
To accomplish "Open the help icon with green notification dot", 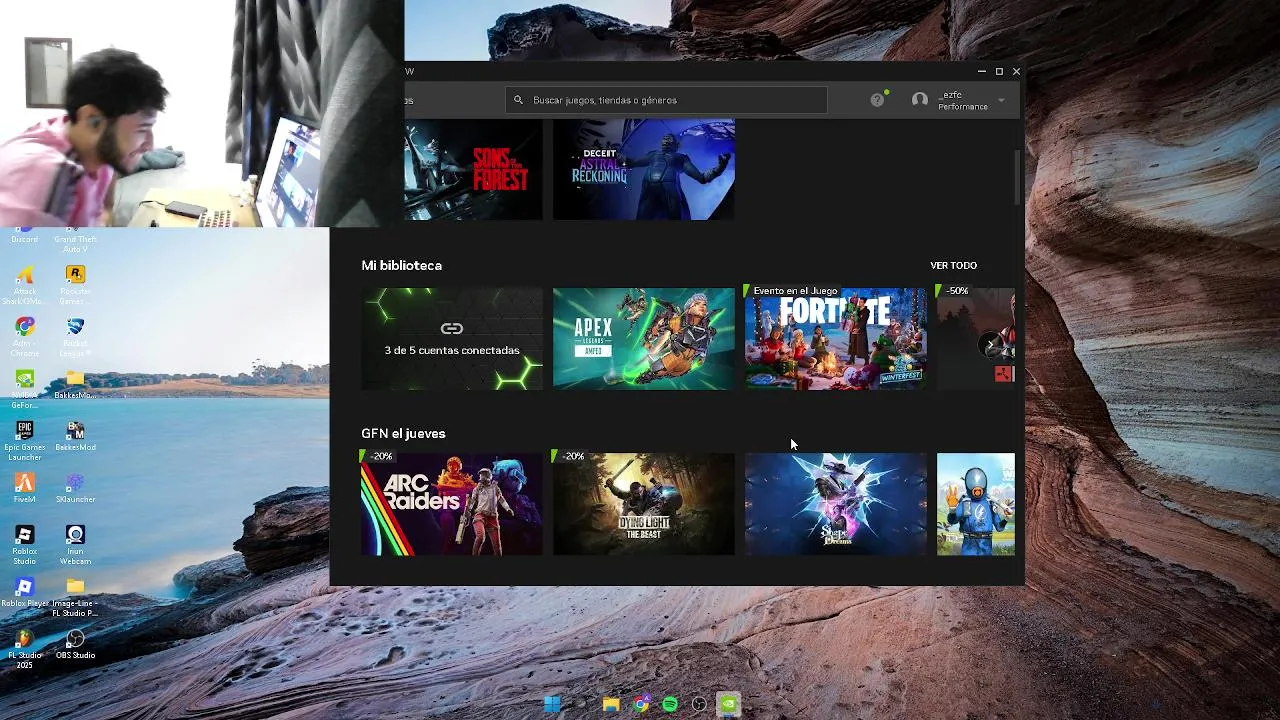I will click(878, 99).
